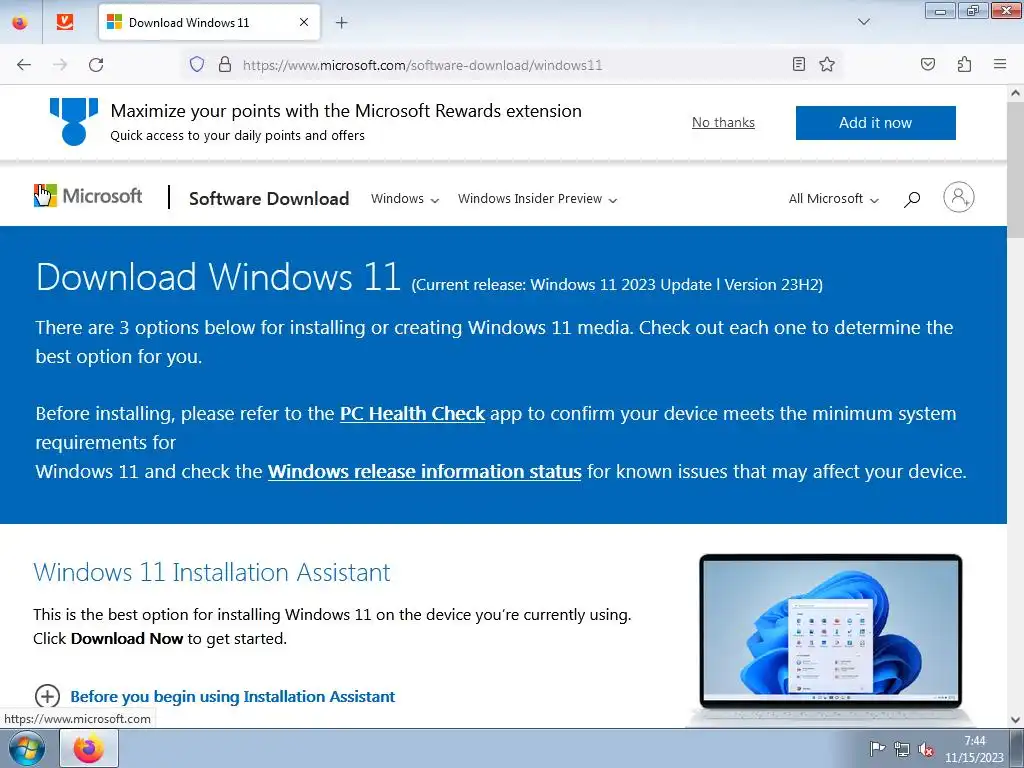Screen dimensions: 1024x768
Task: Click the forward navigation arrow
Action: click(x=60, y=64)
